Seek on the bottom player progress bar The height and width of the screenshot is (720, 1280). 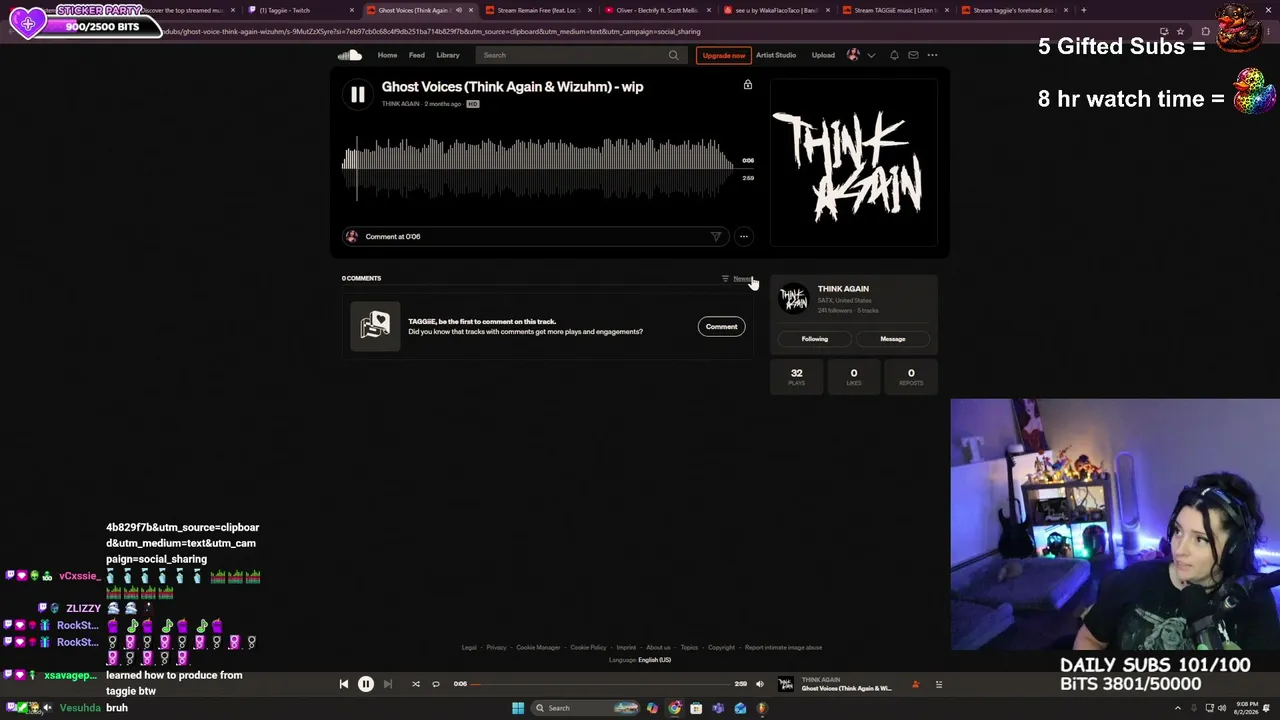tap(601, 684)
